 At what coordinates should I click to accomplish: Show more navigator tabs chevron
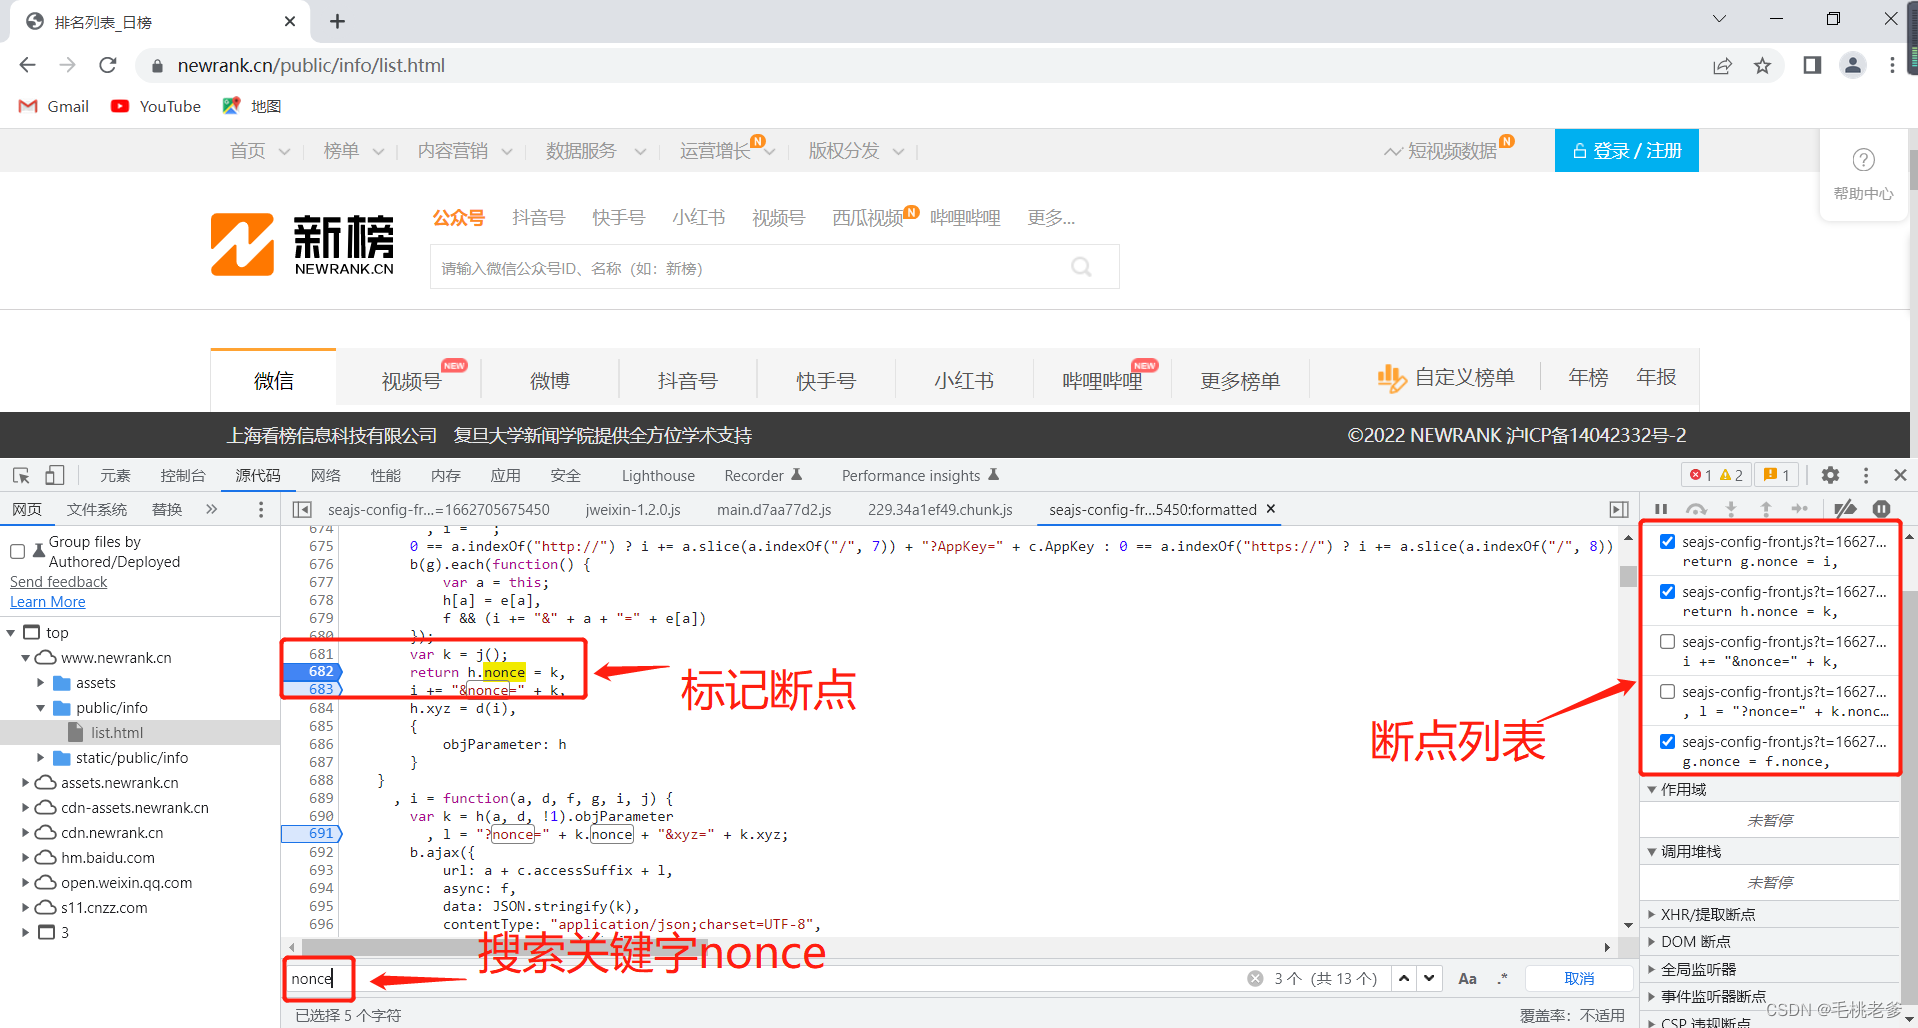[211, 510]
